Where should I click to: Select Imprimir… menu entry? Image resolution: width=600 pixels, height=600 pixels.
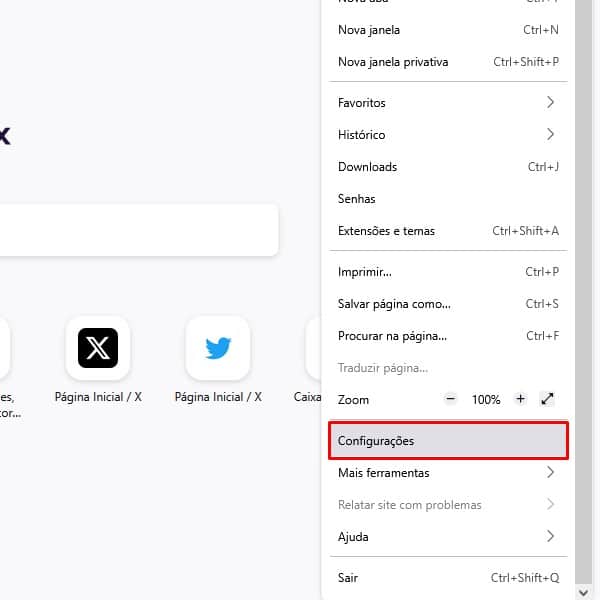[448, 272]
